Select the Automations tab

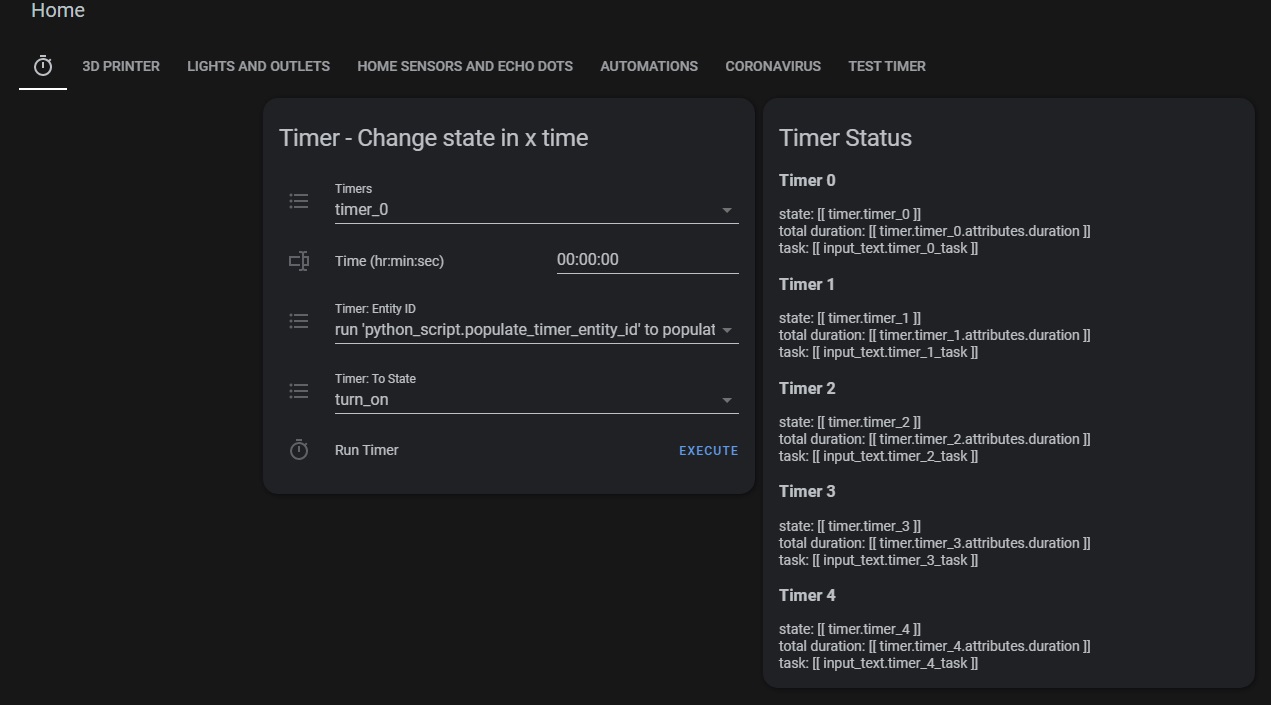click(x=649, y=66)
